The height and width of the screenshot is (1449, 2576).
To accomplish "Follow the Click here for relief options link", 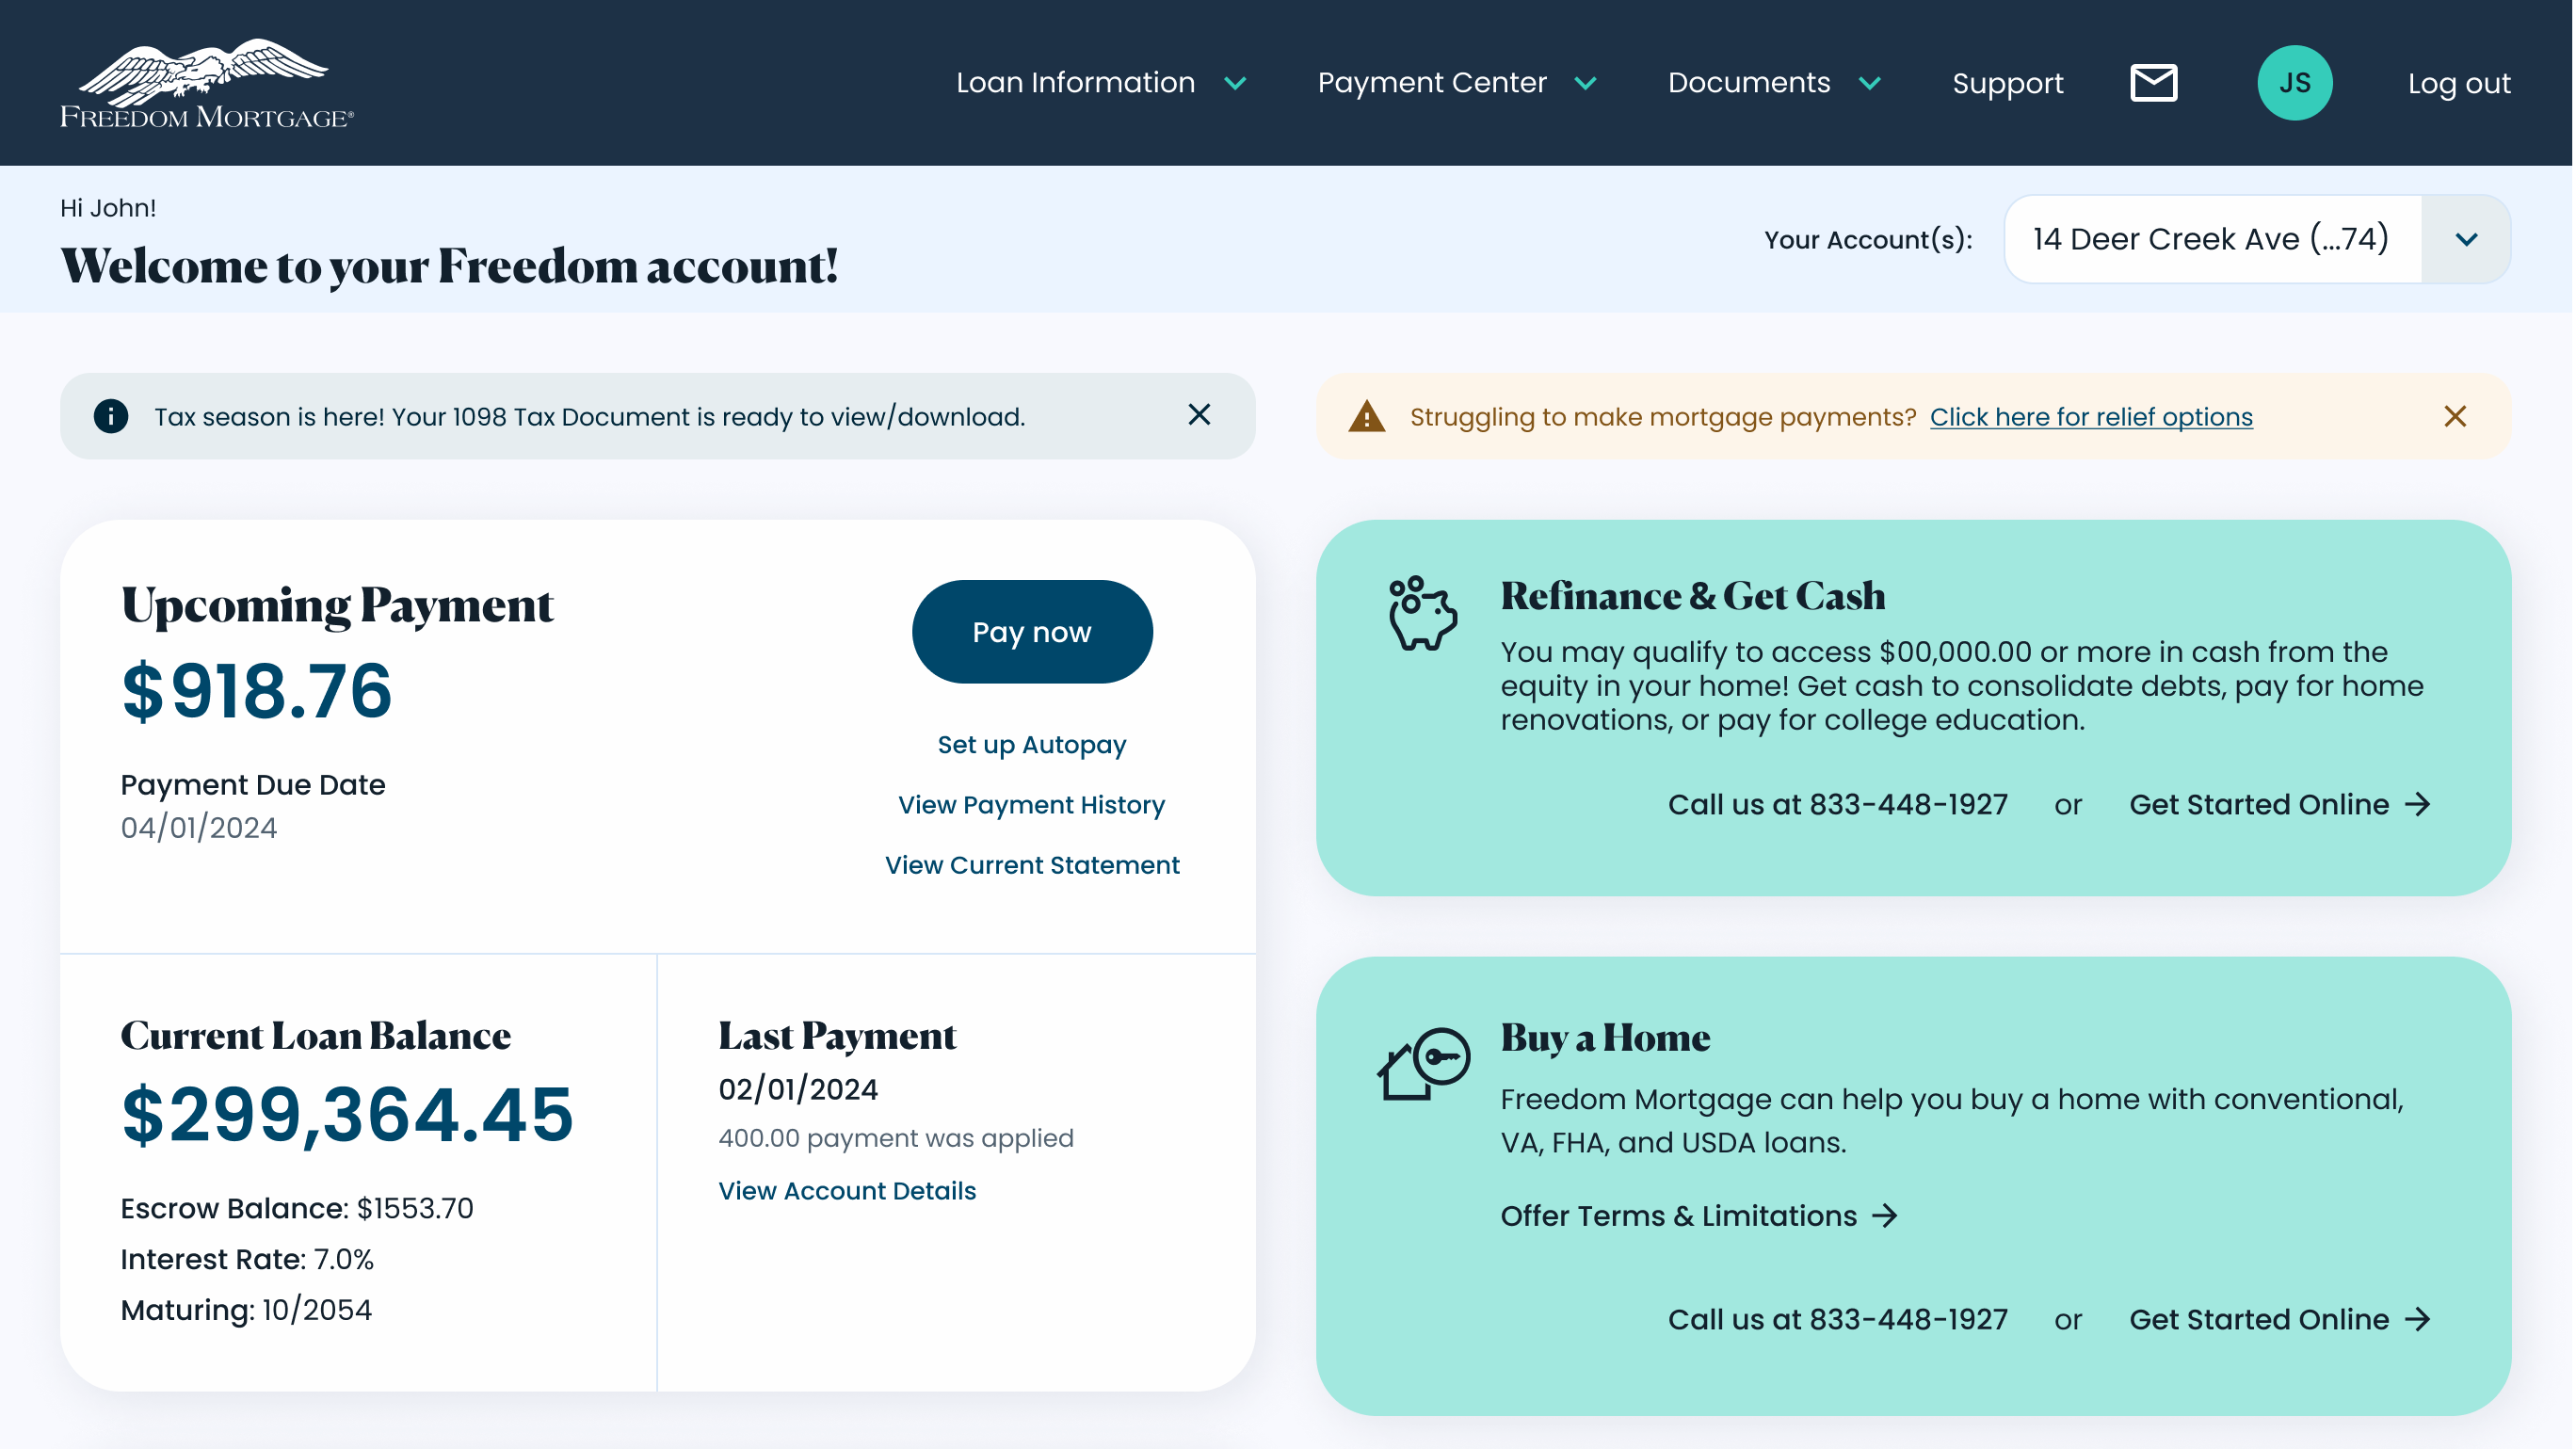I will tap(2090, 417).
